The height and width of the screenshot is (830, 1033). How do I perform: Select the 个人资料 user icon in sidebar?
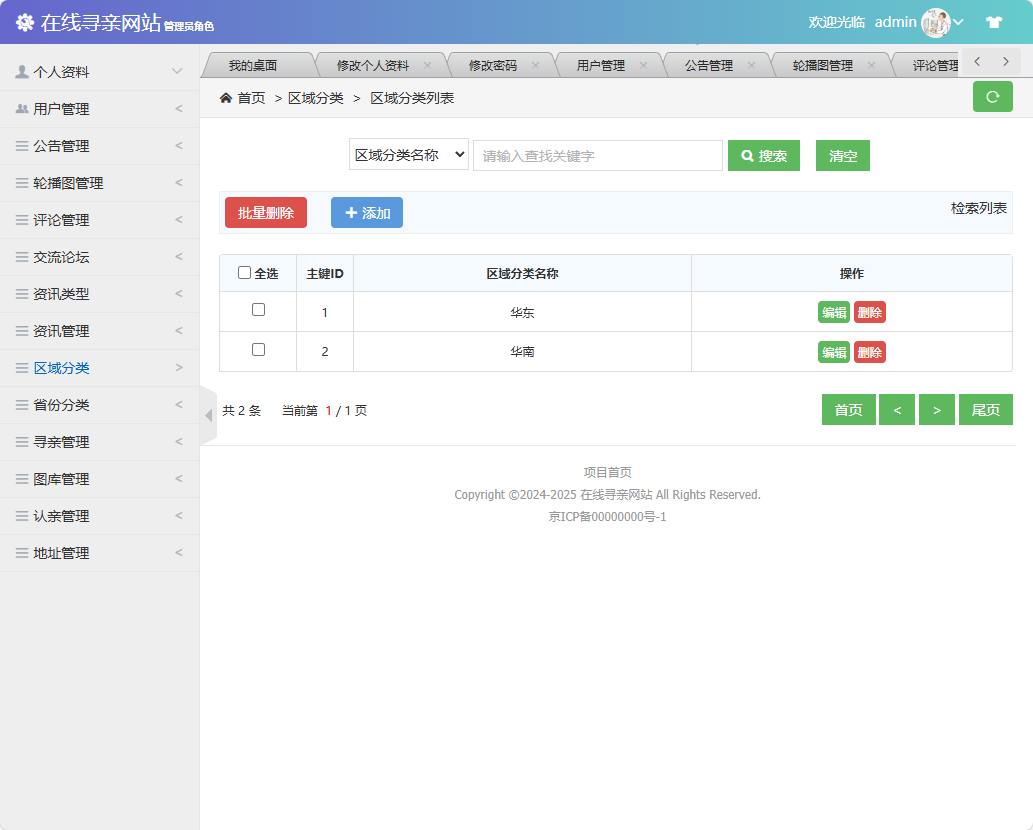coord(23,70)
